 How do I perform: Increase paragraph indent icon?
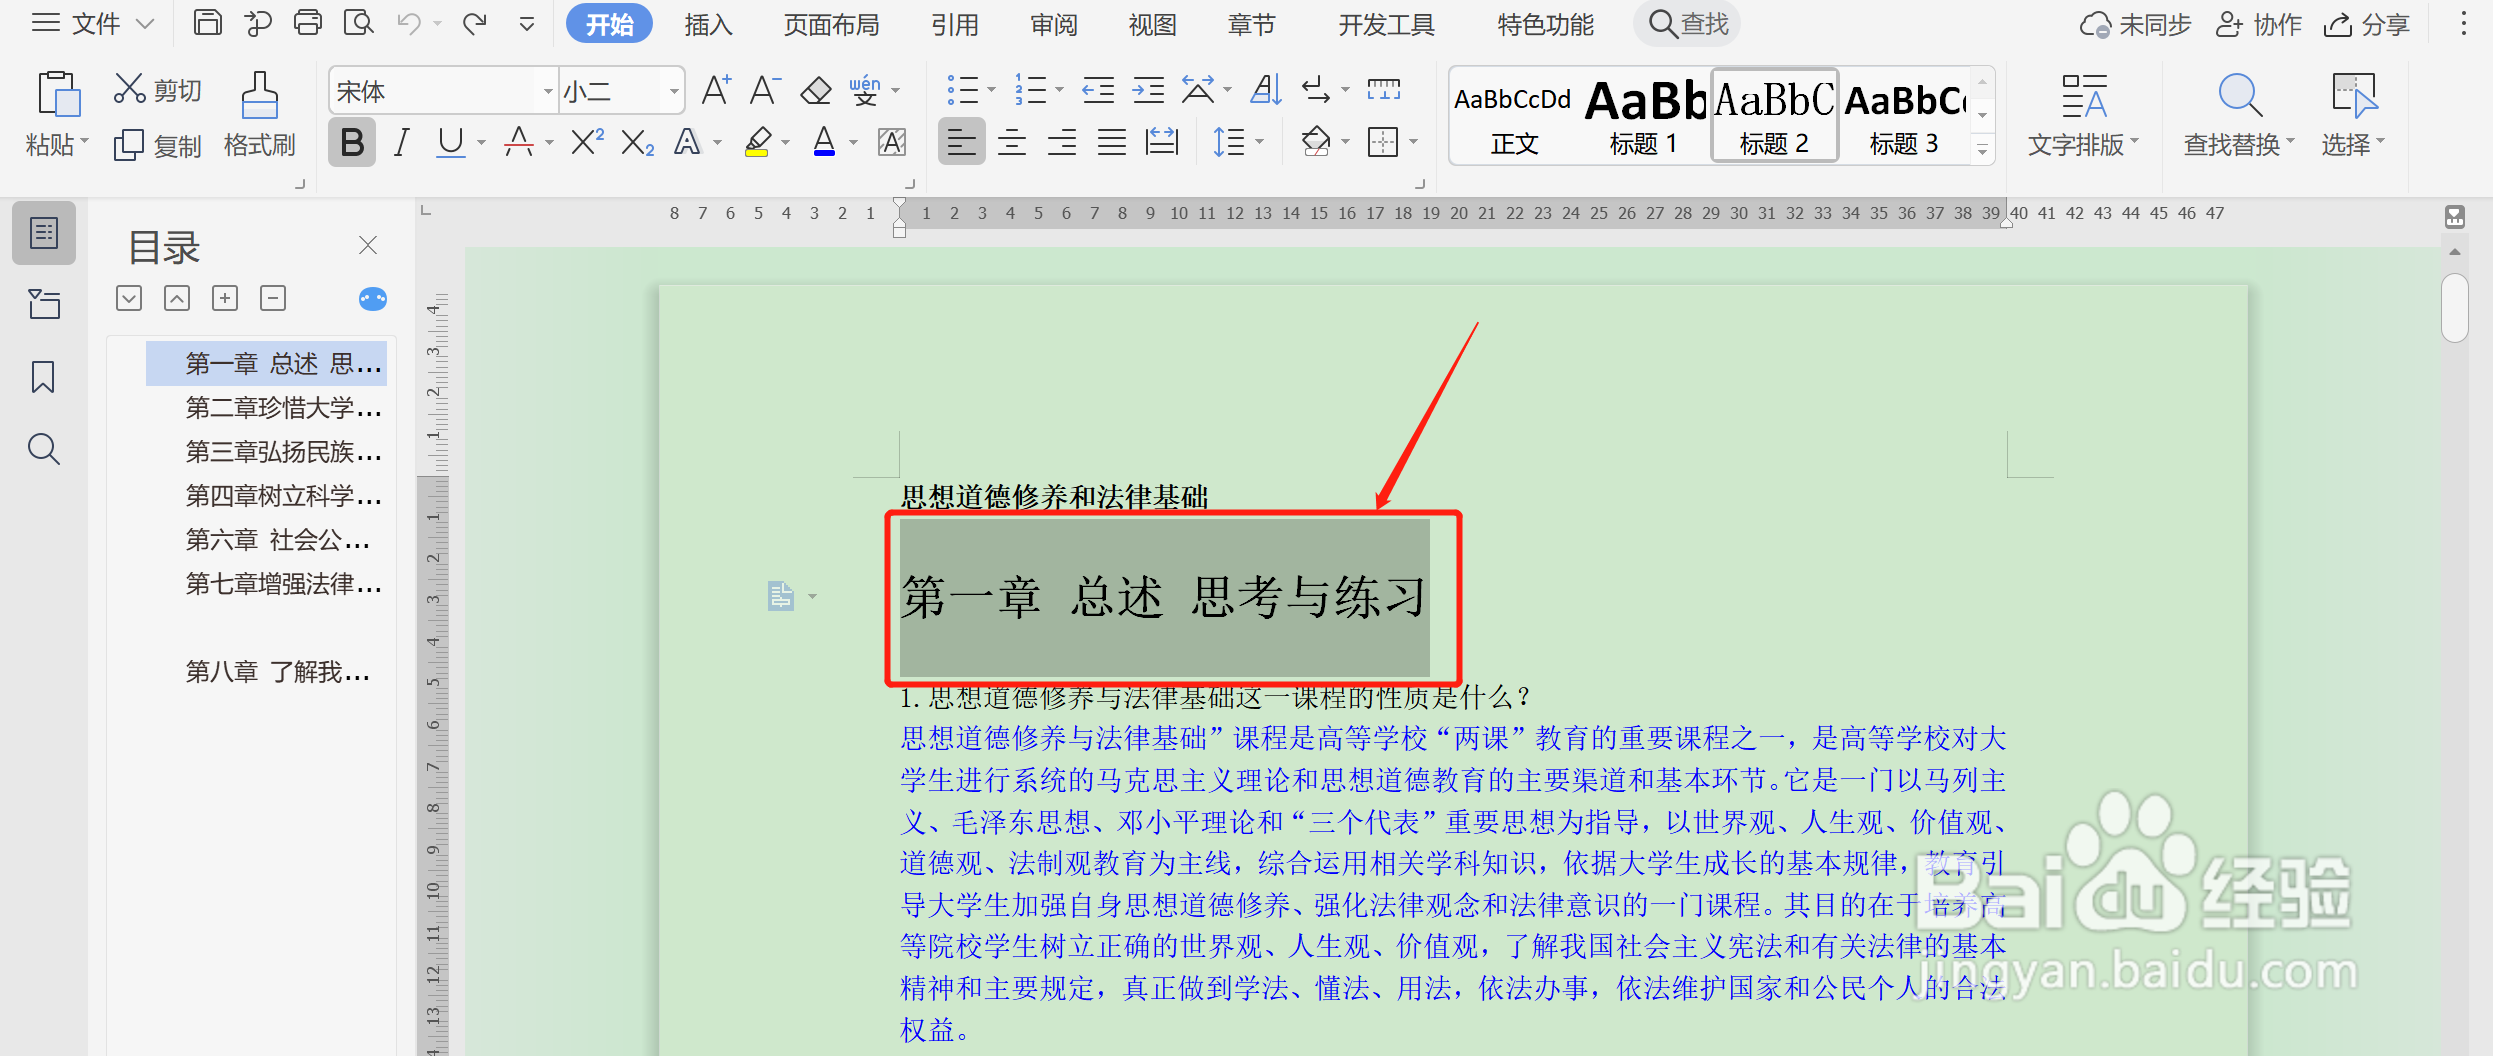[x=1148, y=91]
